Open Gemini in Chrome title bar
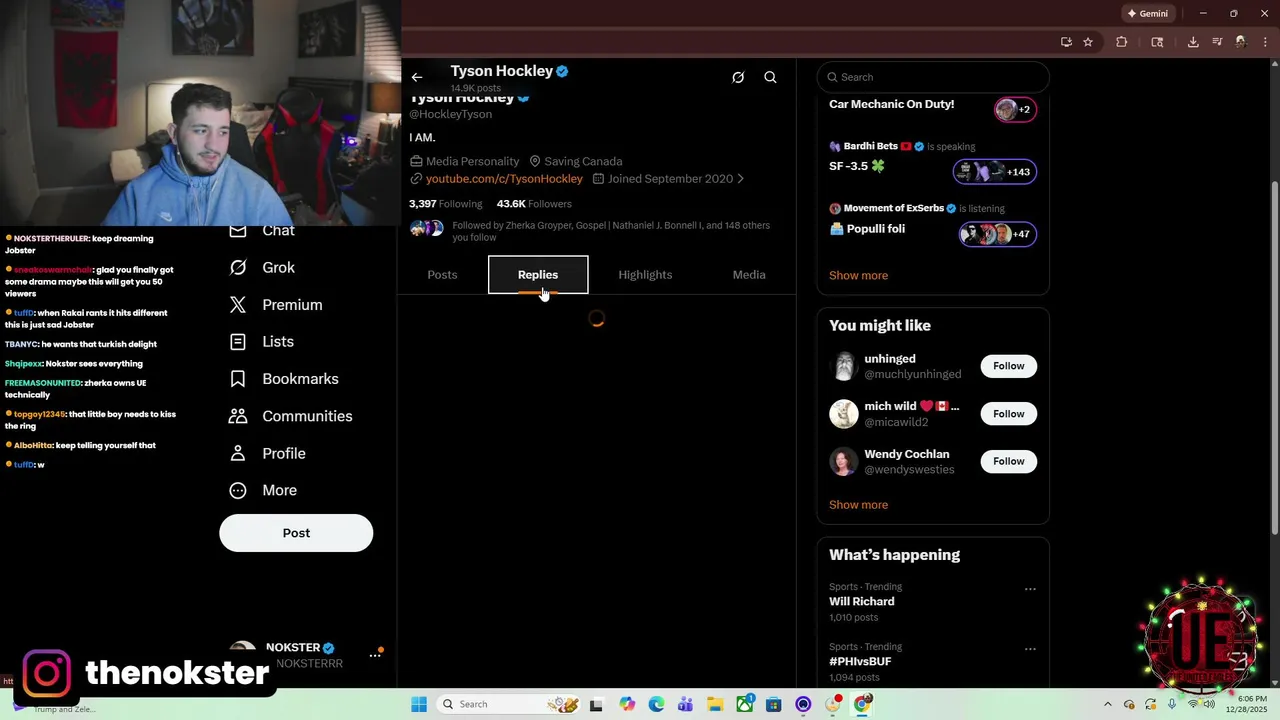The width and height of the screenshot is (1280, 720). (x=1147, y=14)
